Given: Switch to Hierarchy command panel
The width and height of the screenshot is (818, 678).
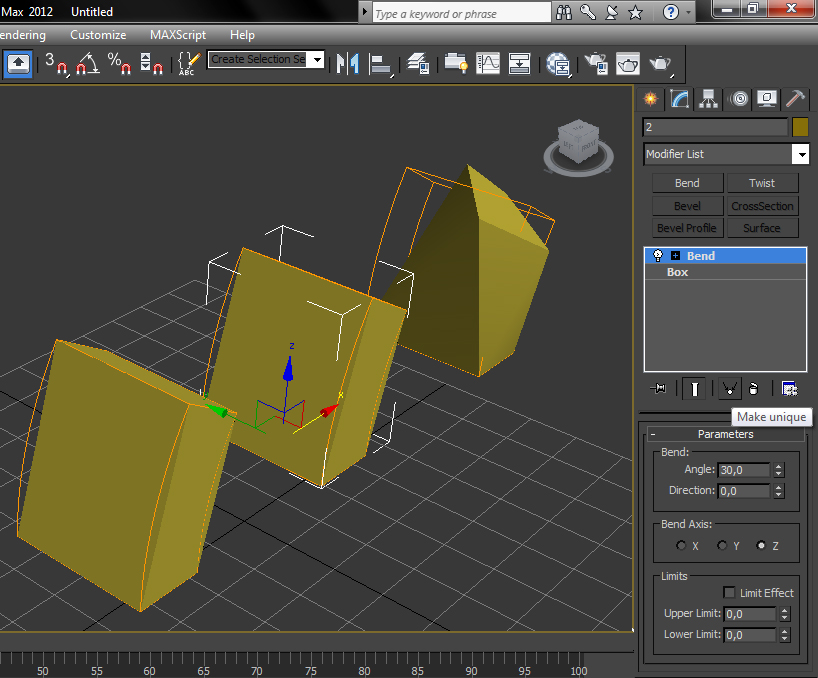Looking at the screenshot, I should 708,99.
